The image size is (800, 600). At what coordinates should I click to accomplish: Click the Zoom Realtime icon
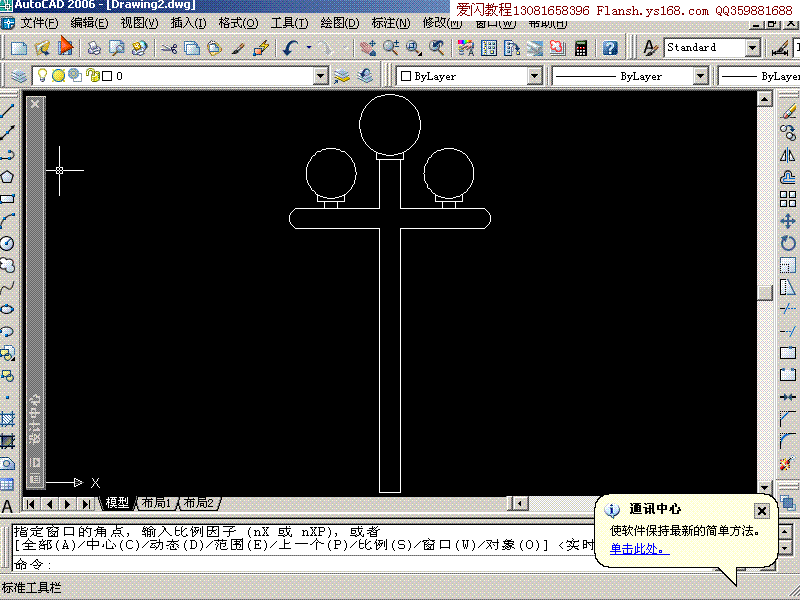coord(391,48)
